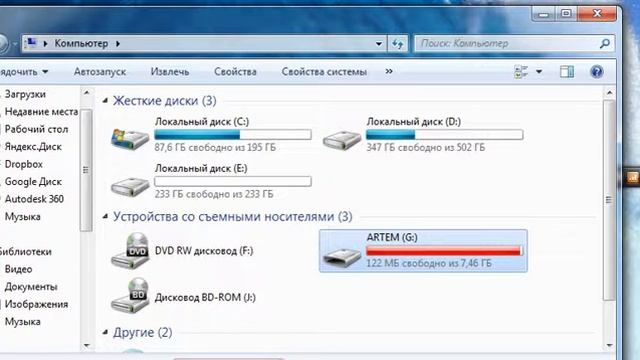Viewport: 640px width, 360px height.
Task: Click text 233 ГБ свободно из 233 ГБ
Action: tap(214, 194)
